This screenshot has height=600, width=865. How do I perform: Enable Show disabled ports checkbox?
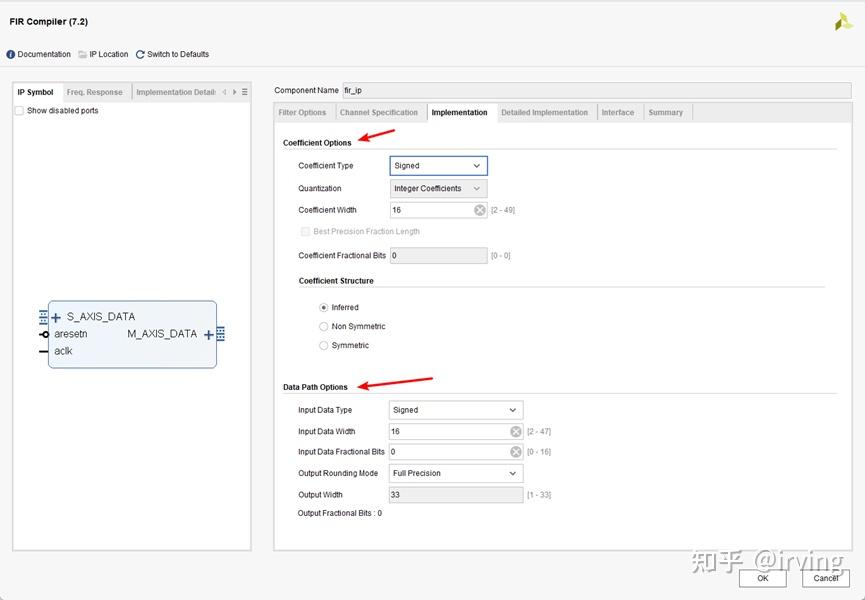click(x=19, y=110)
